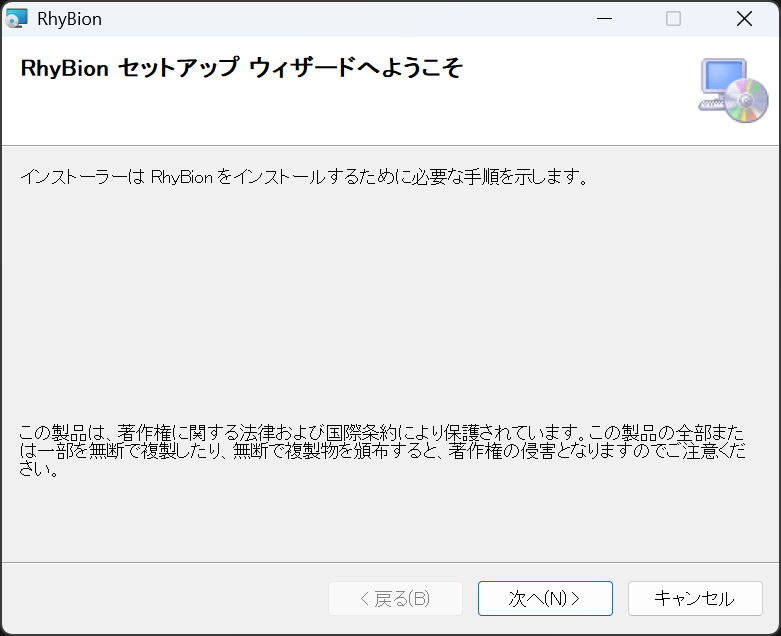Image resolution: width=781 pixels, height=636 pixels.
Task: Click the disabled maximize window button
Action: pos(673,19)
